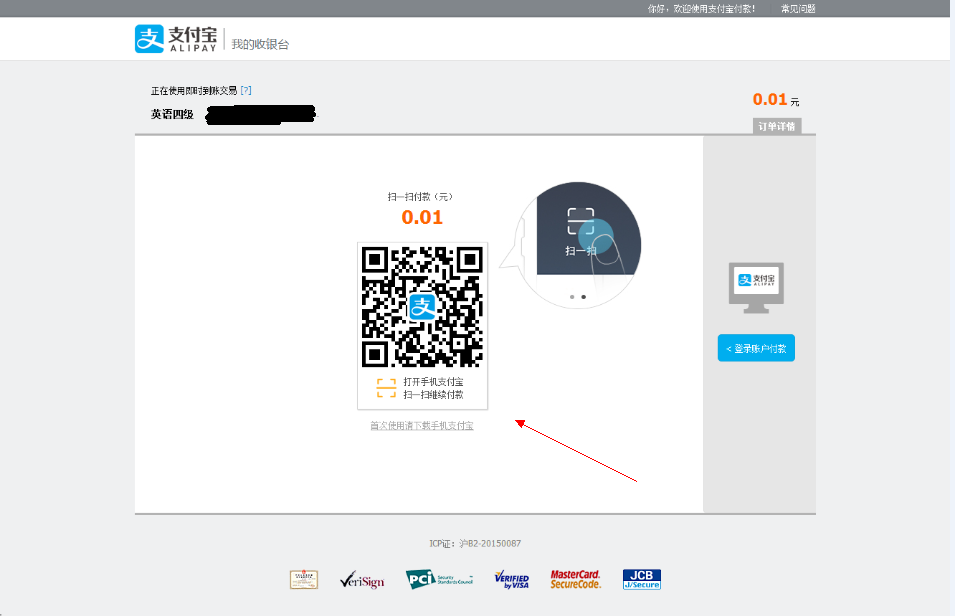Click the Alipay logo in the QR code center
This screenshot has height=616, width=955.
pos(422,306)
